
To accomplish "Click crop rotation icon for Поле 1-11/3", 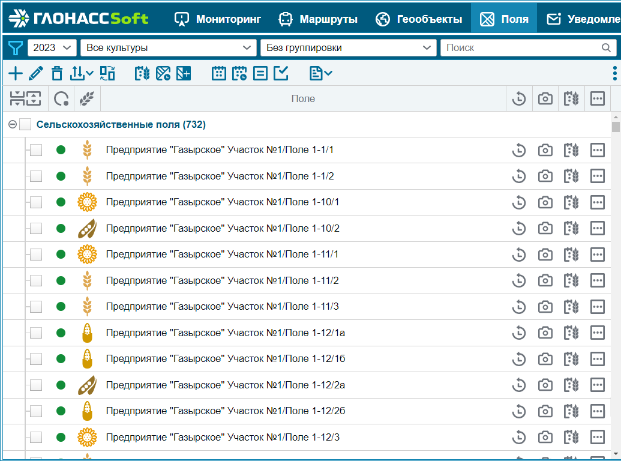I will click(571, 307).
